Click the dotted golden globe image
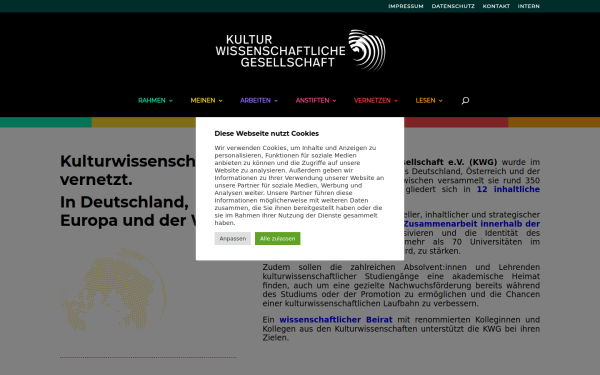 pos(113,290)
